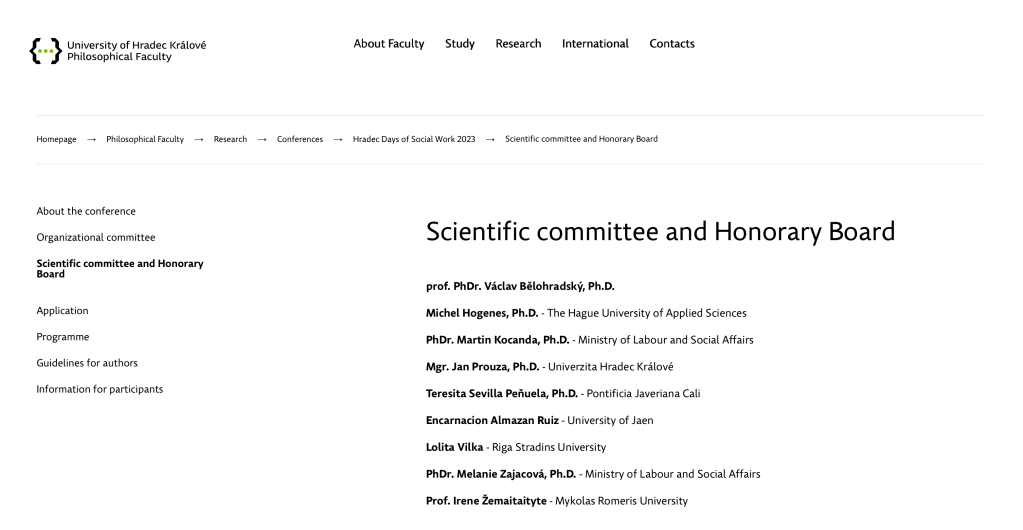The height and width of the screenshot is (530, 1023).
Task: Open the Application sidebar page
Action: pos(62,311)
